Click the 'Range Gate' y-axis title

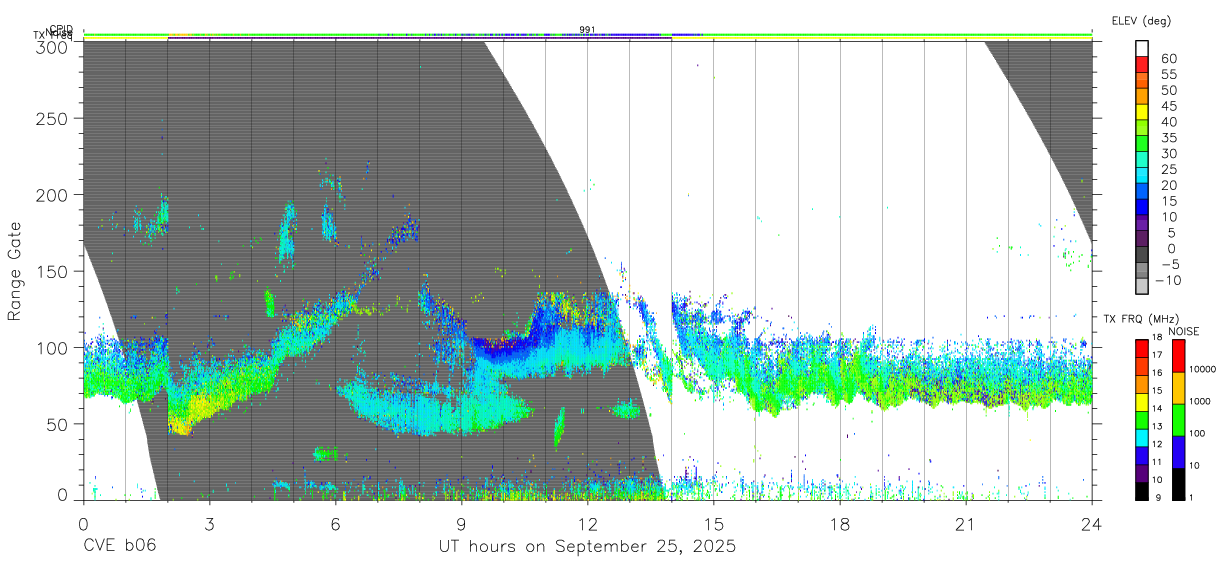pos(16,272)
